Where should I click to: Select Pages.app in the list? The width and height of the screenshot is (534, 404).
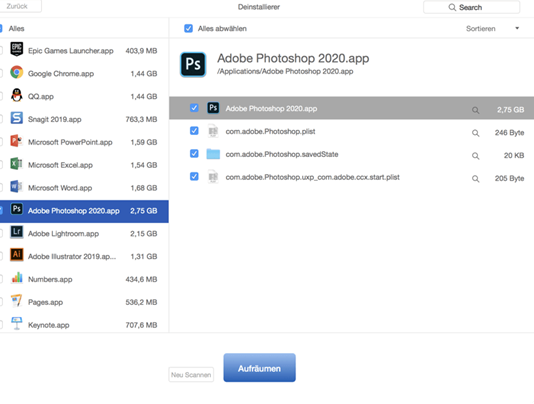[x=84, y=302]
